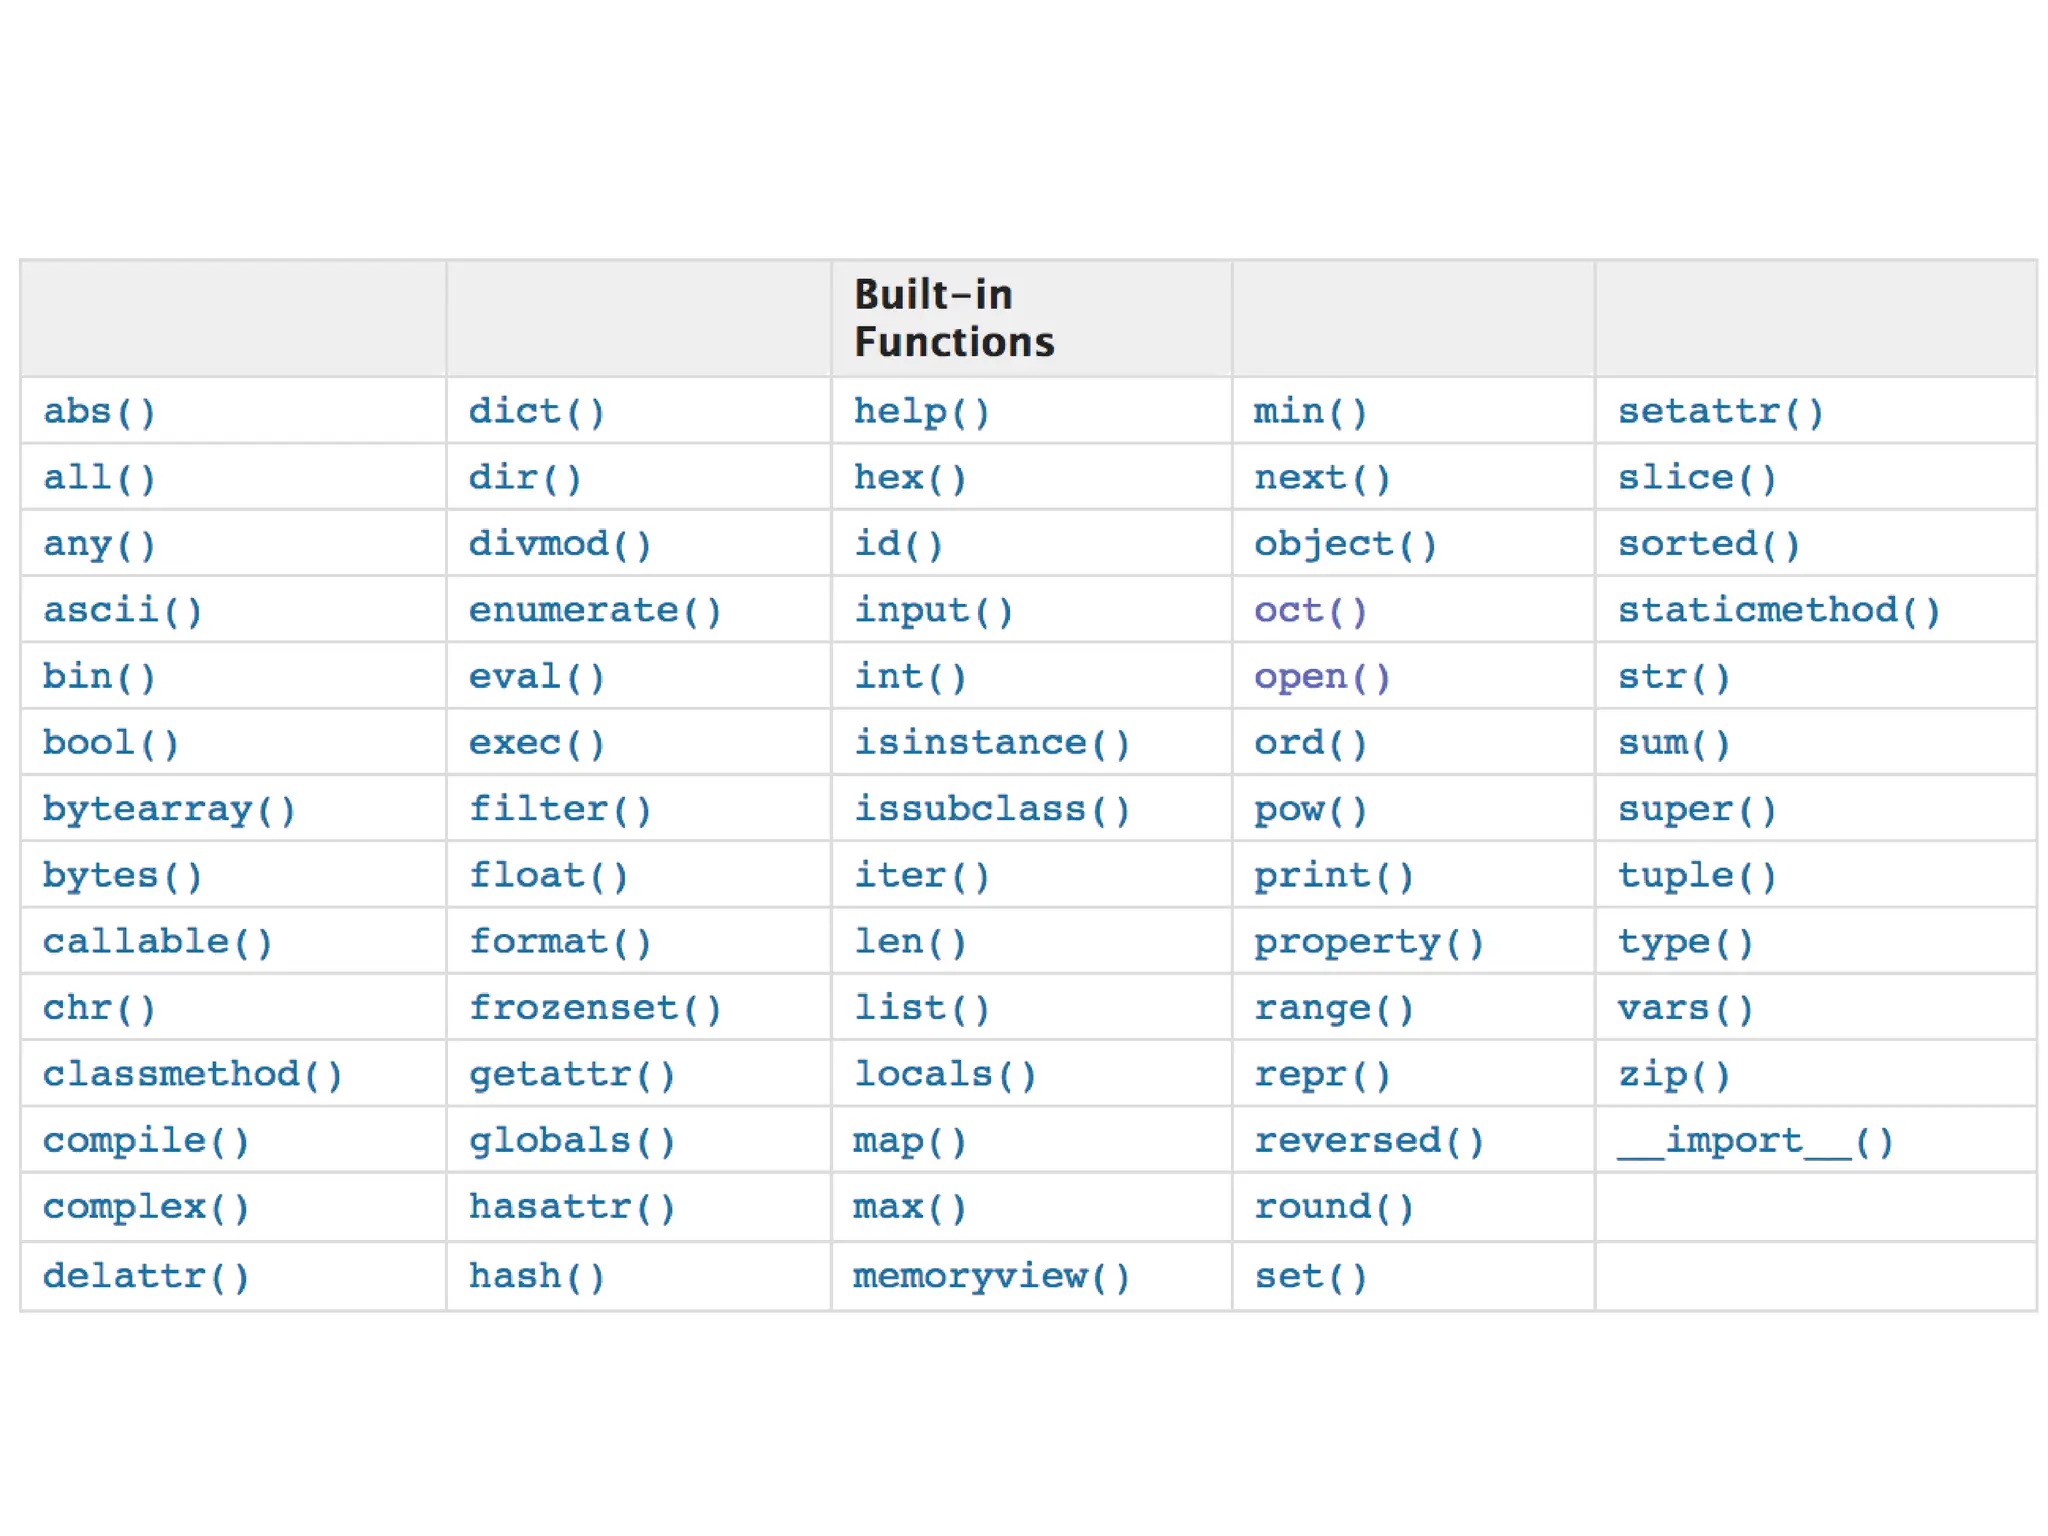Click the Built-in Functions table header
Screen dimensions: 2048x1536
(x=953, y=318)
